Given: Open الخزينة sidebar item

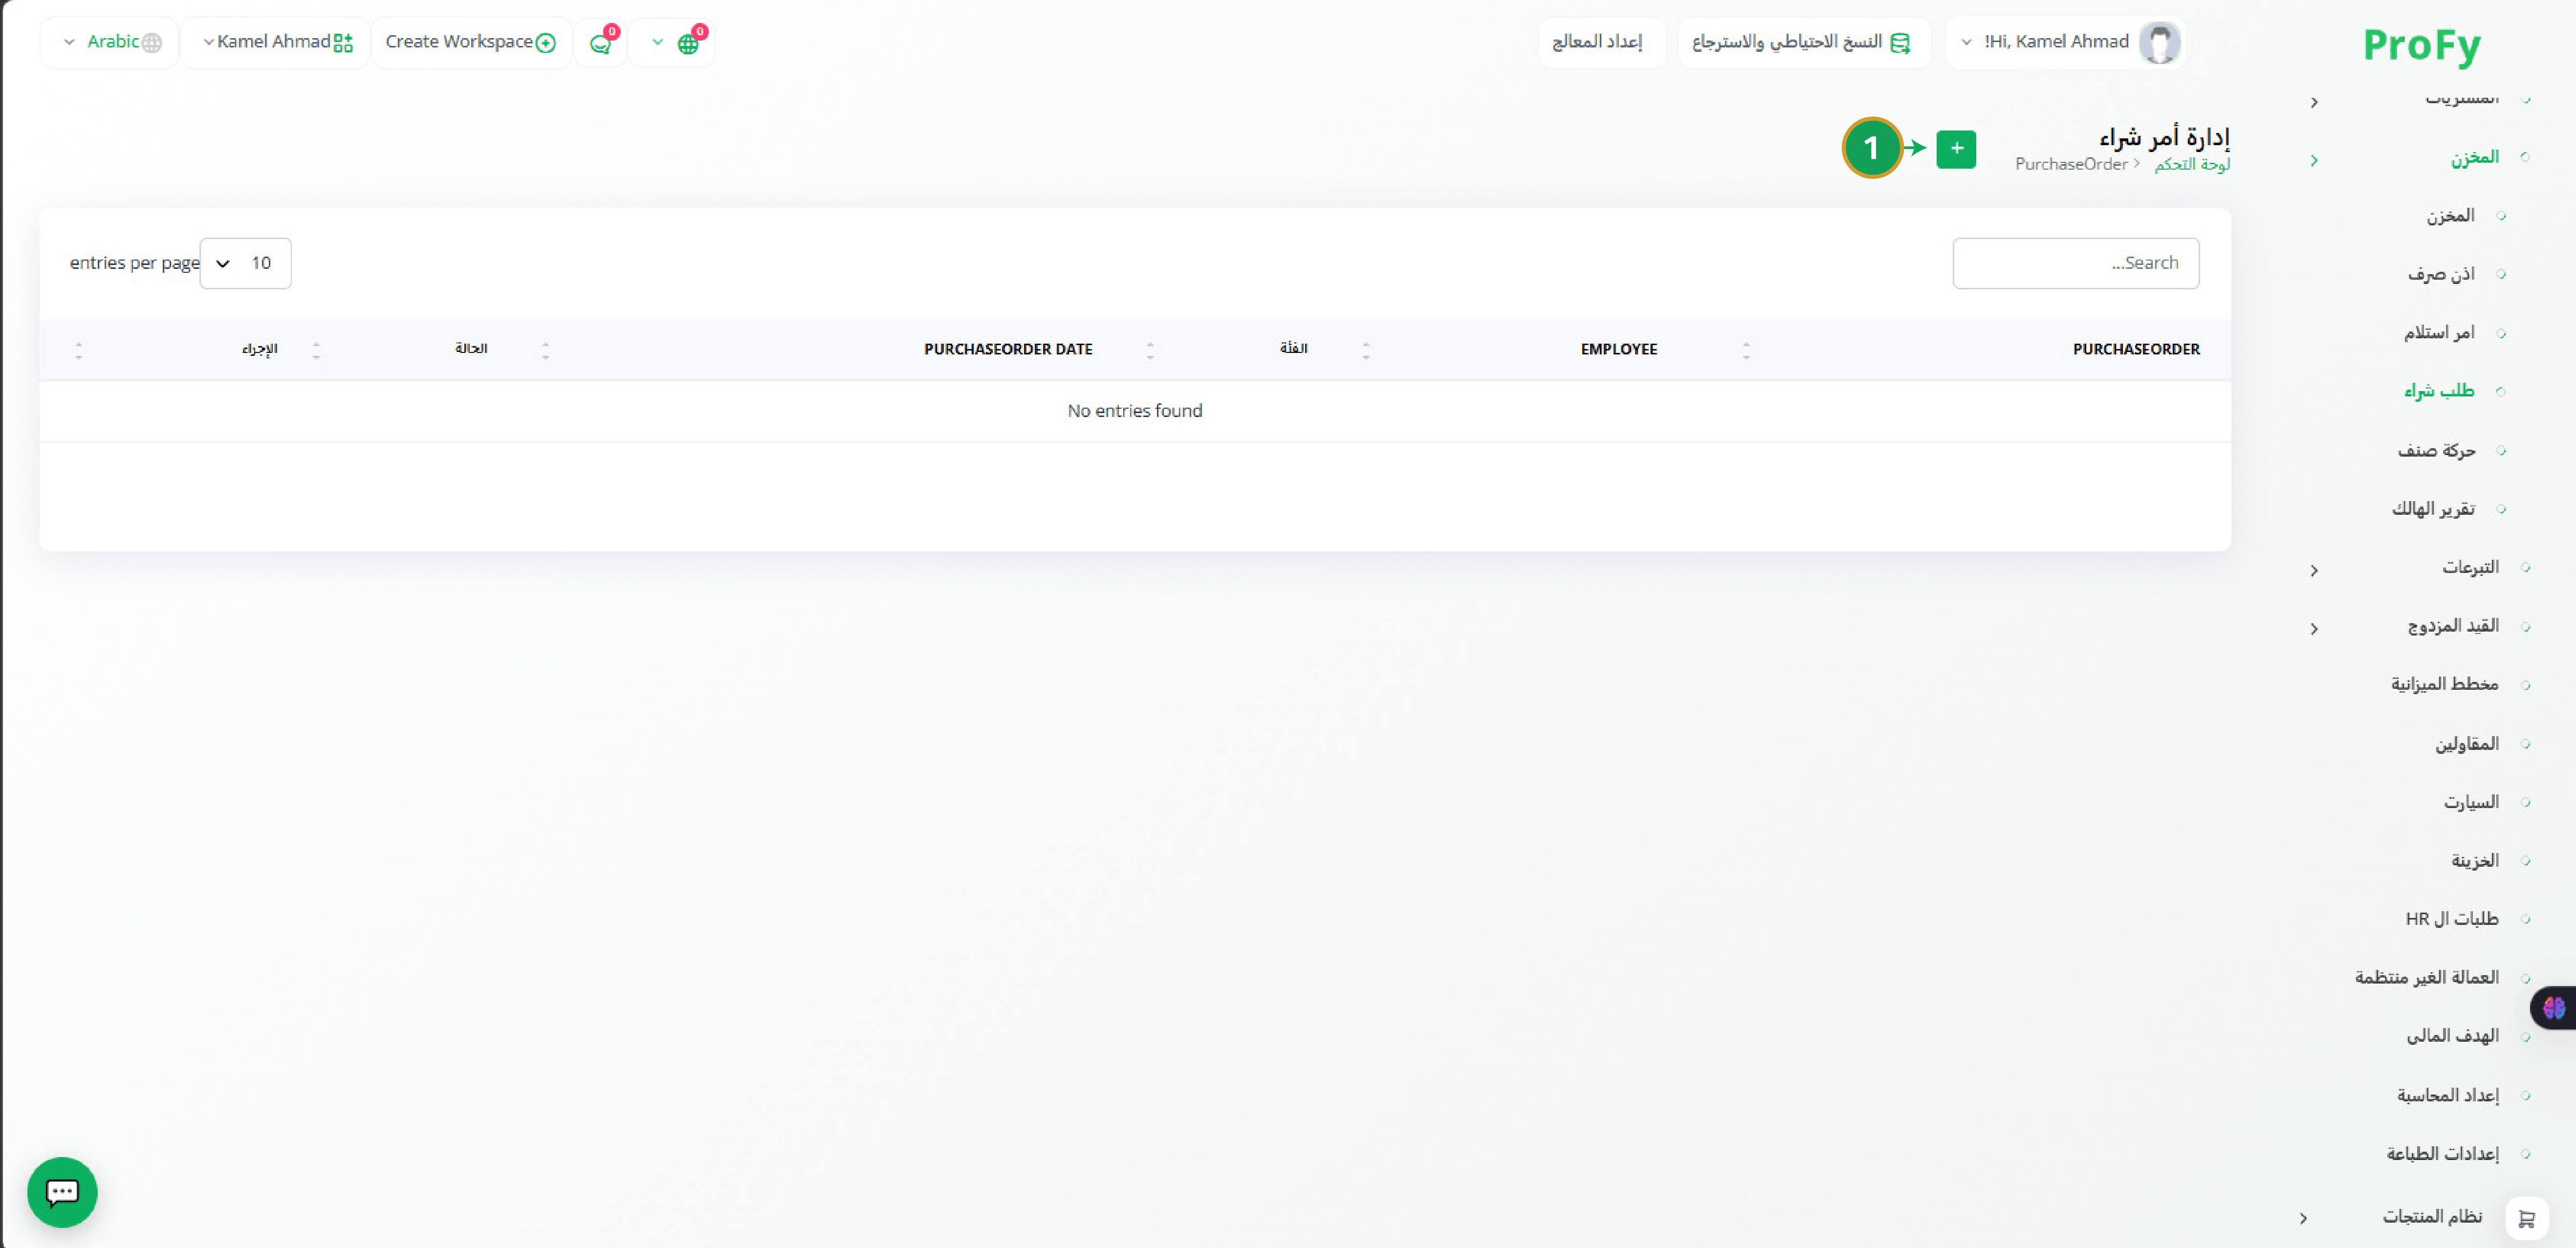Looking at the screenshot, I should pyautogui.click(x=2474, y=860).
